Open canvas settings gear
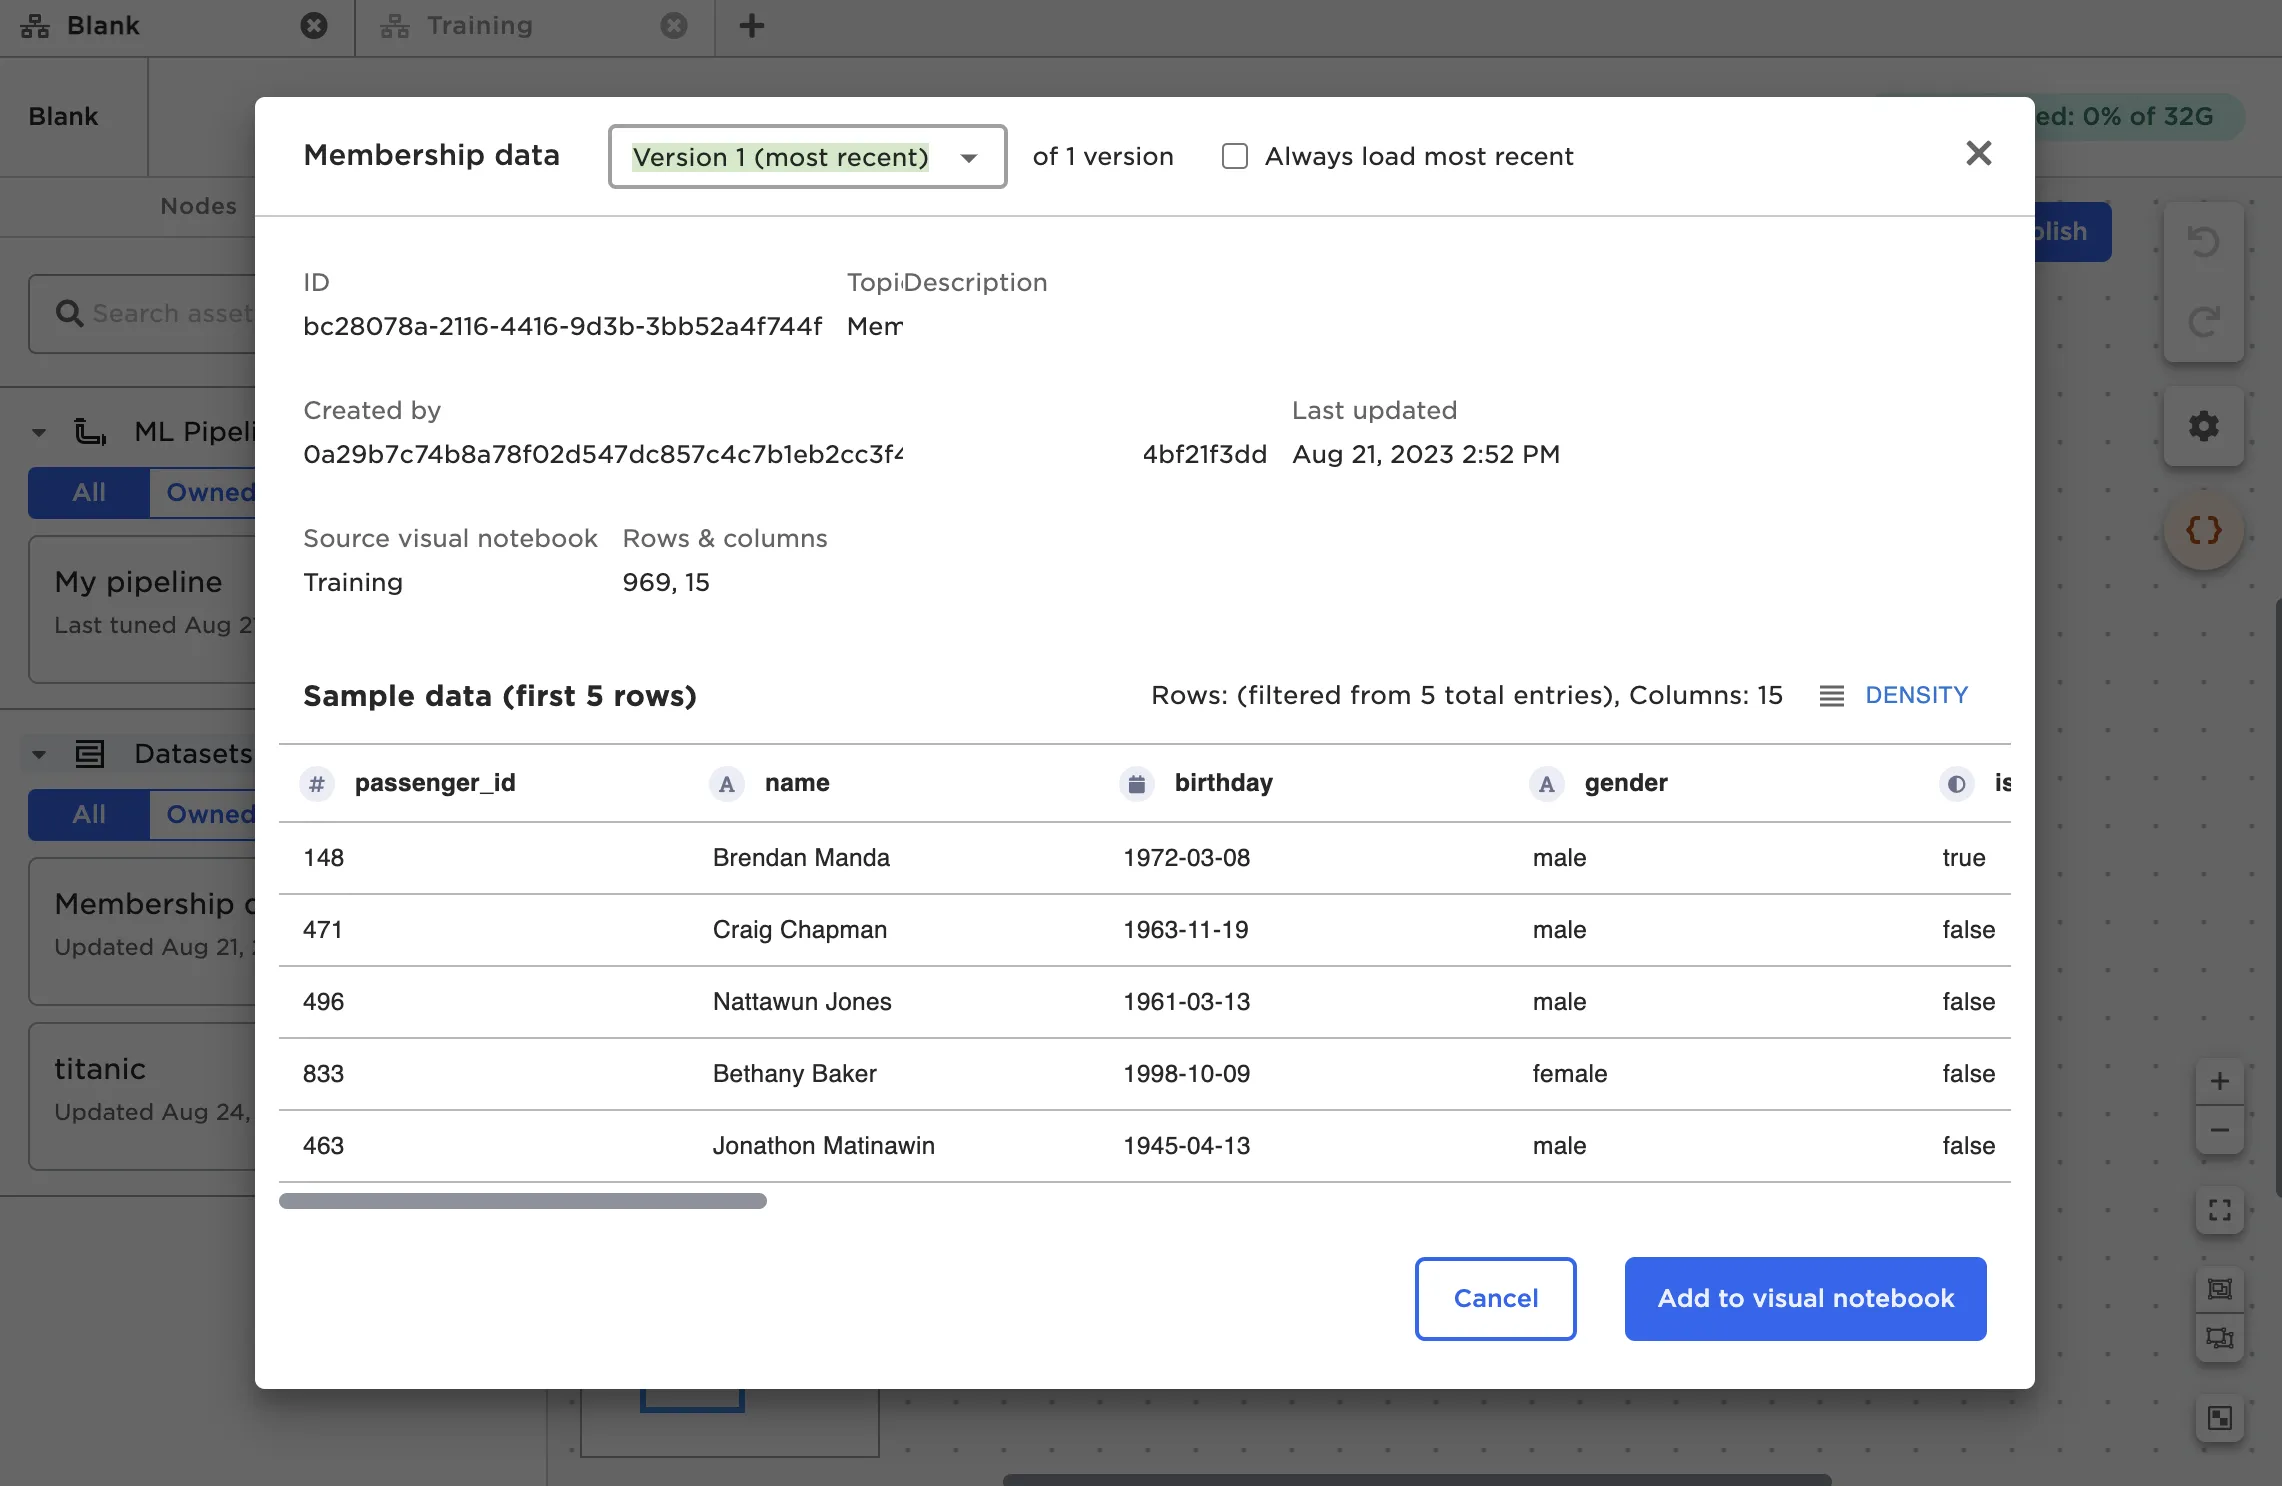This screenshot has width=2282, height=1486. click(x=2204, y=427)
